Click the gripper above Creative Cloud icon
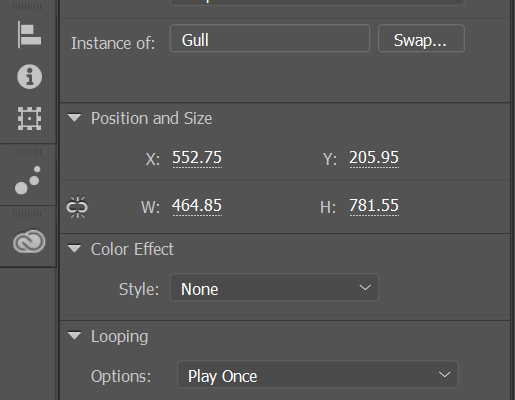 click(27, 214)
